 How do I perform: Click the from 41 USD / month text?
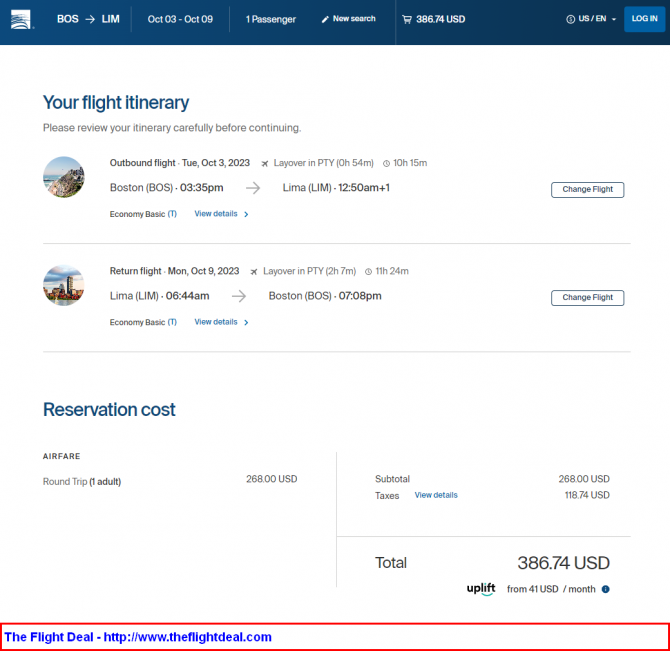[551, 589]
